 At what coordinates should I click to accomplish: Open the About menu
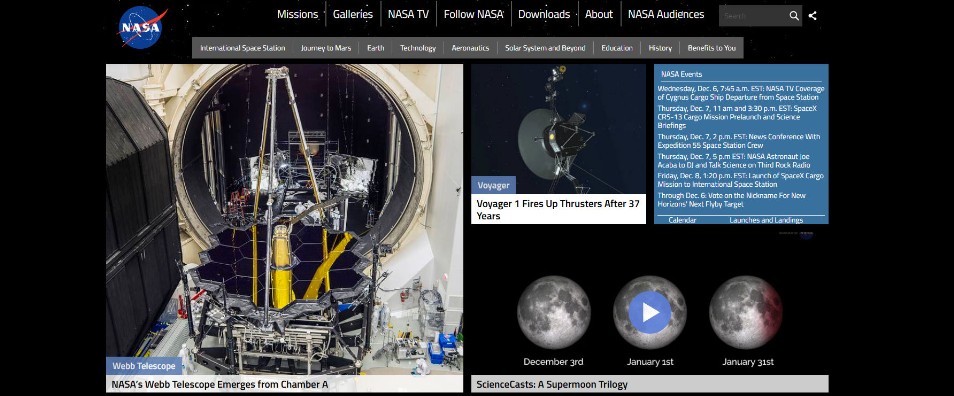pos(599,14)
